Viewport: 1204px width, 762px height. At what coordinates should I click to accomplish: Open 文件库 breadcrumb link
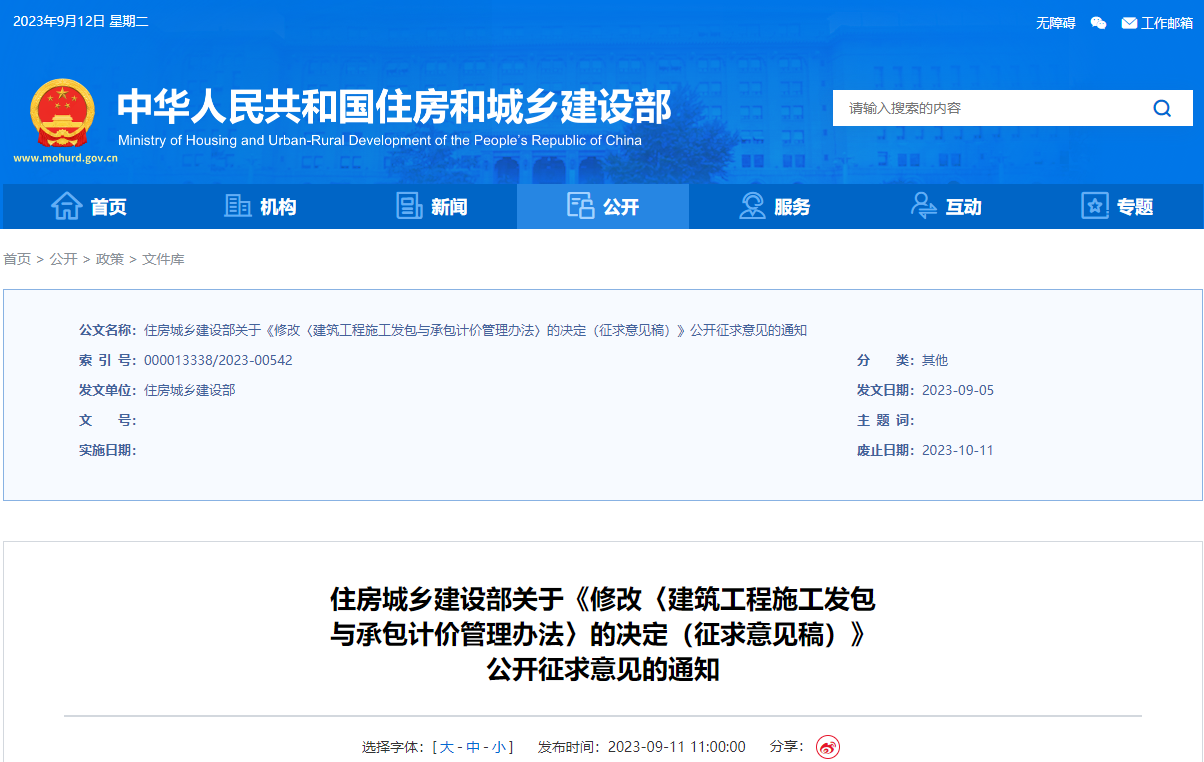coord(163,259)
